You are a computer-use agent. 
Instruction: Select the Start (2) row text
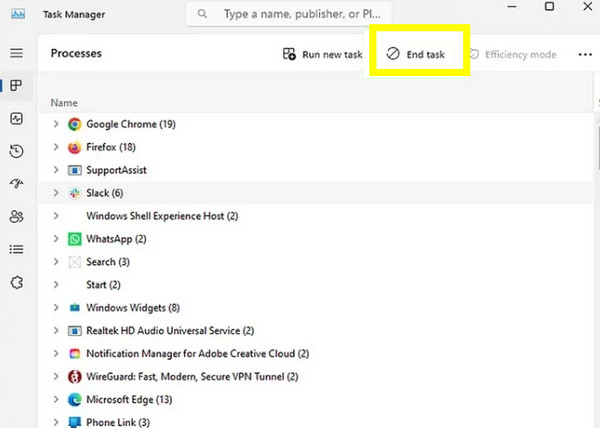point(103,285)
